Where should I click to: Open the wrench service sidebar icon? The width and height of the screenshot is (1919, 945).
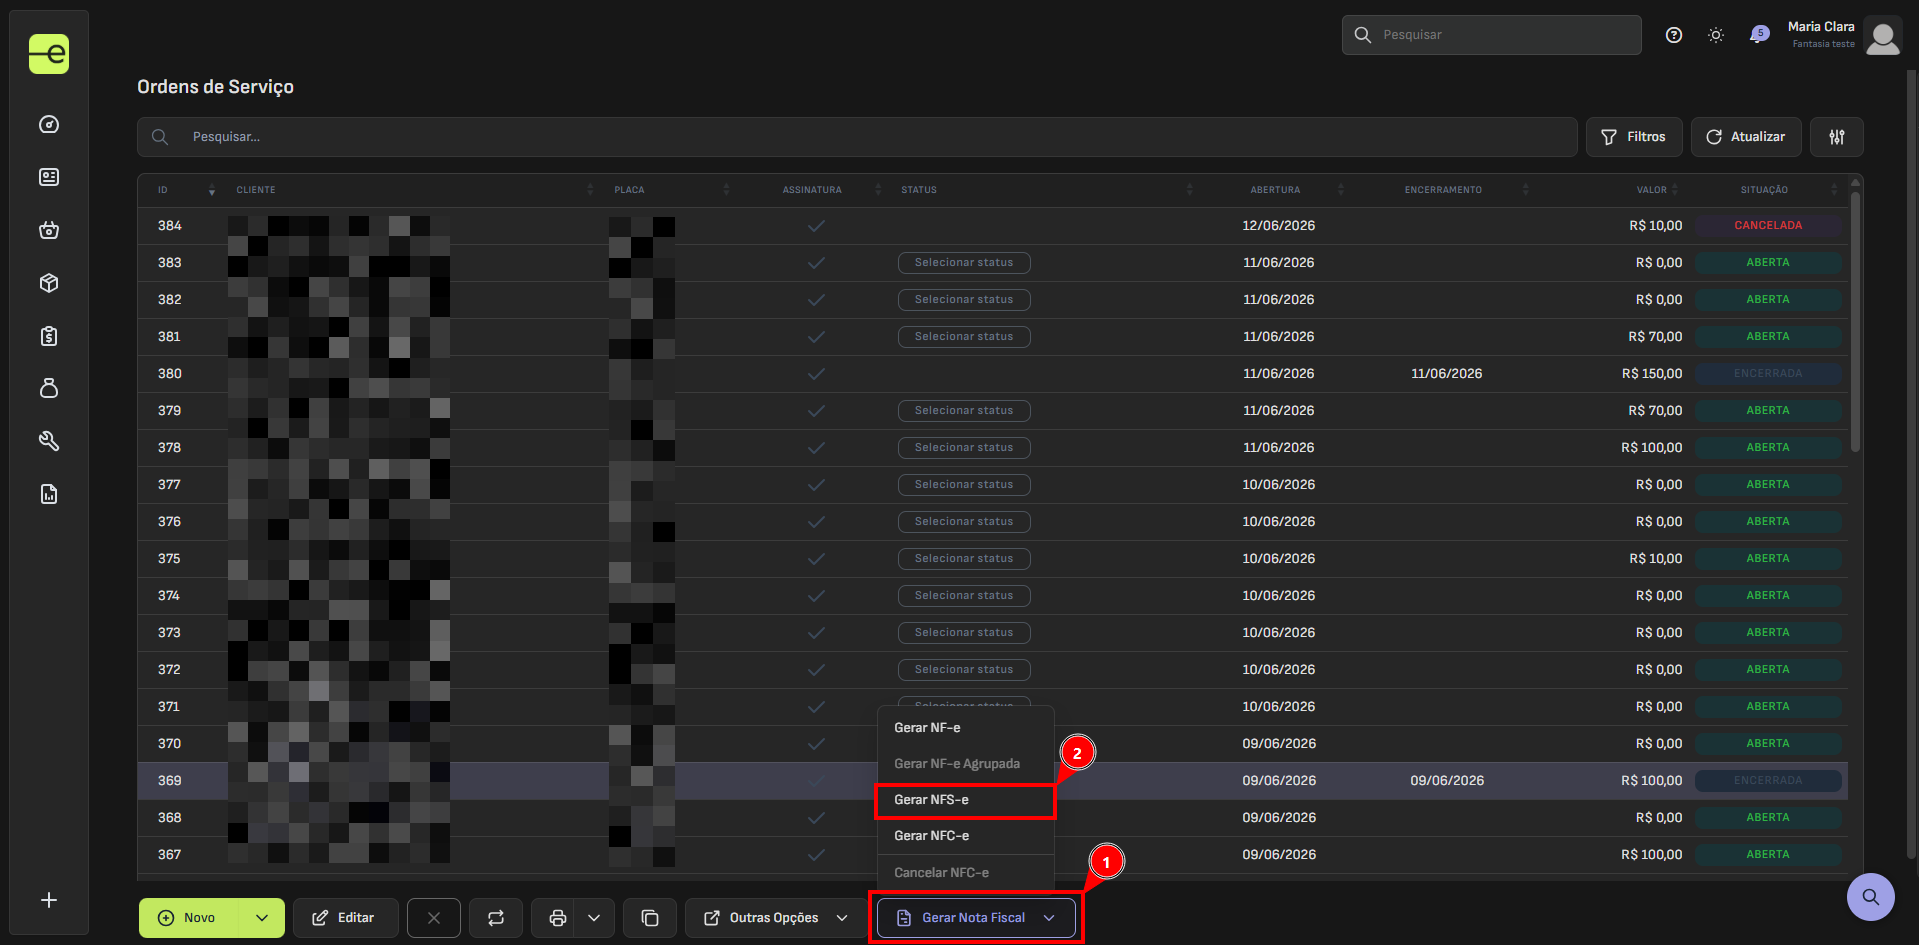pyautogui.click(x=49, y=441)
